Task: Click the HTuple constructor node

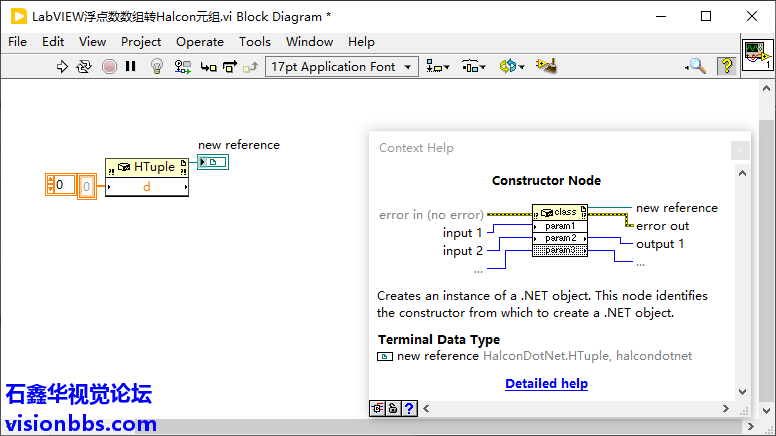Action: (x=146, y=168)
